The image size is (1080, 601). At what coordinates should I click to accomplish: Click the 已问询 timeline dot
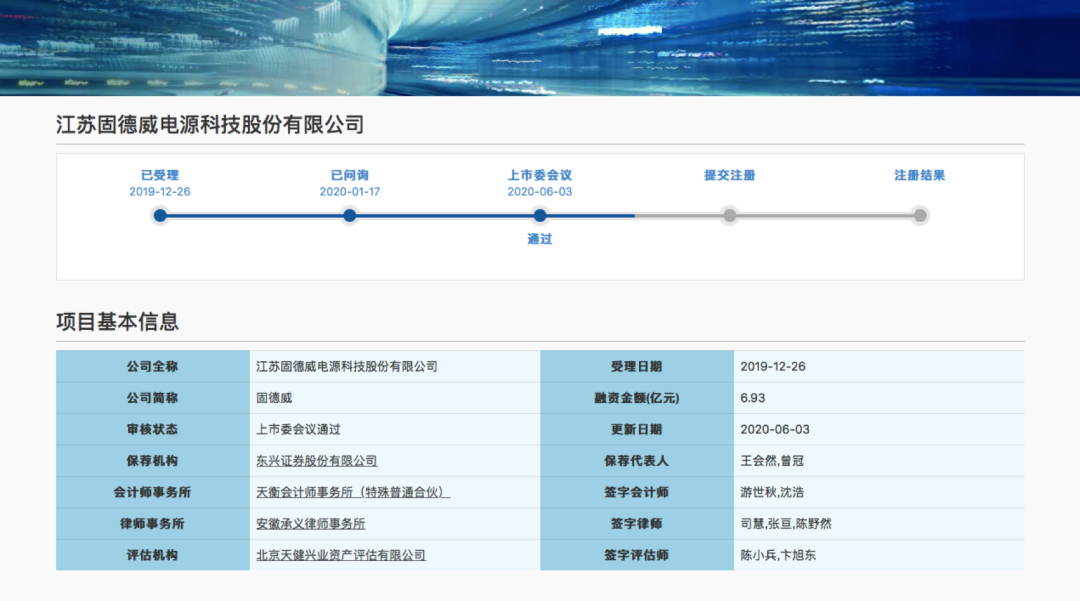[350, 215]
